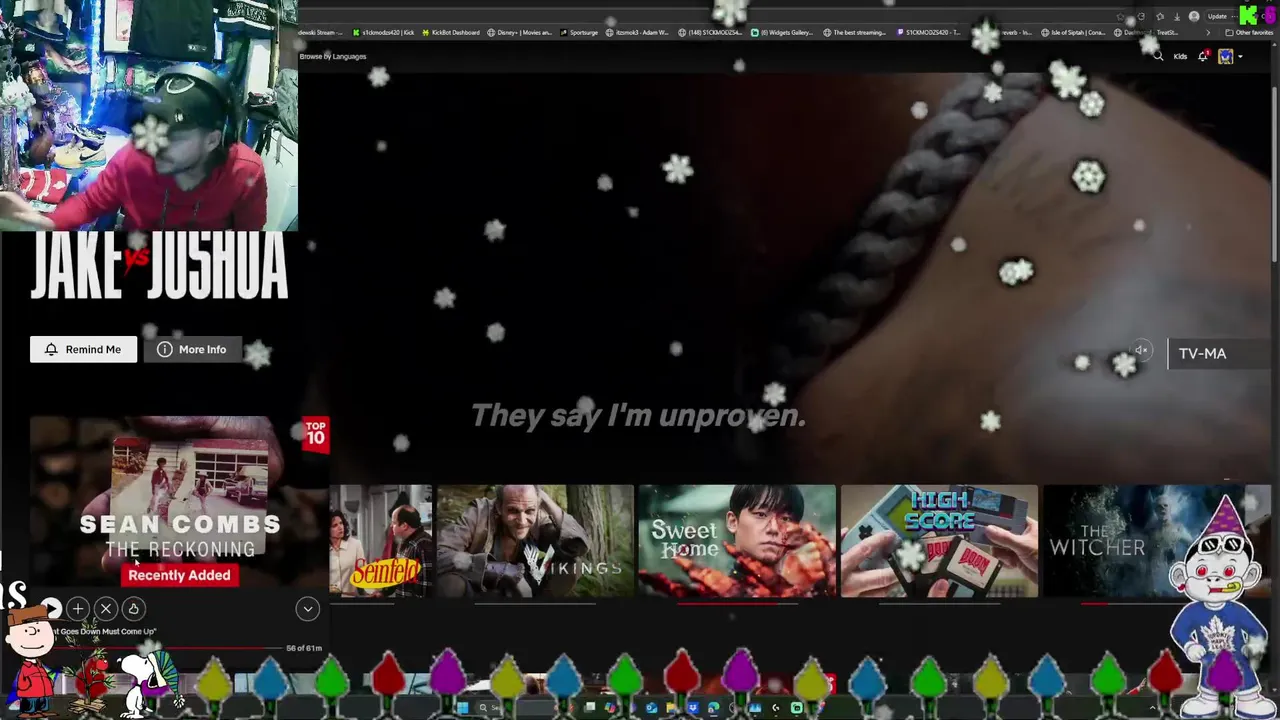1280x720 pixels.
Task: Open the Sweet Home thumbnail
Action: [x=737, y=541]
